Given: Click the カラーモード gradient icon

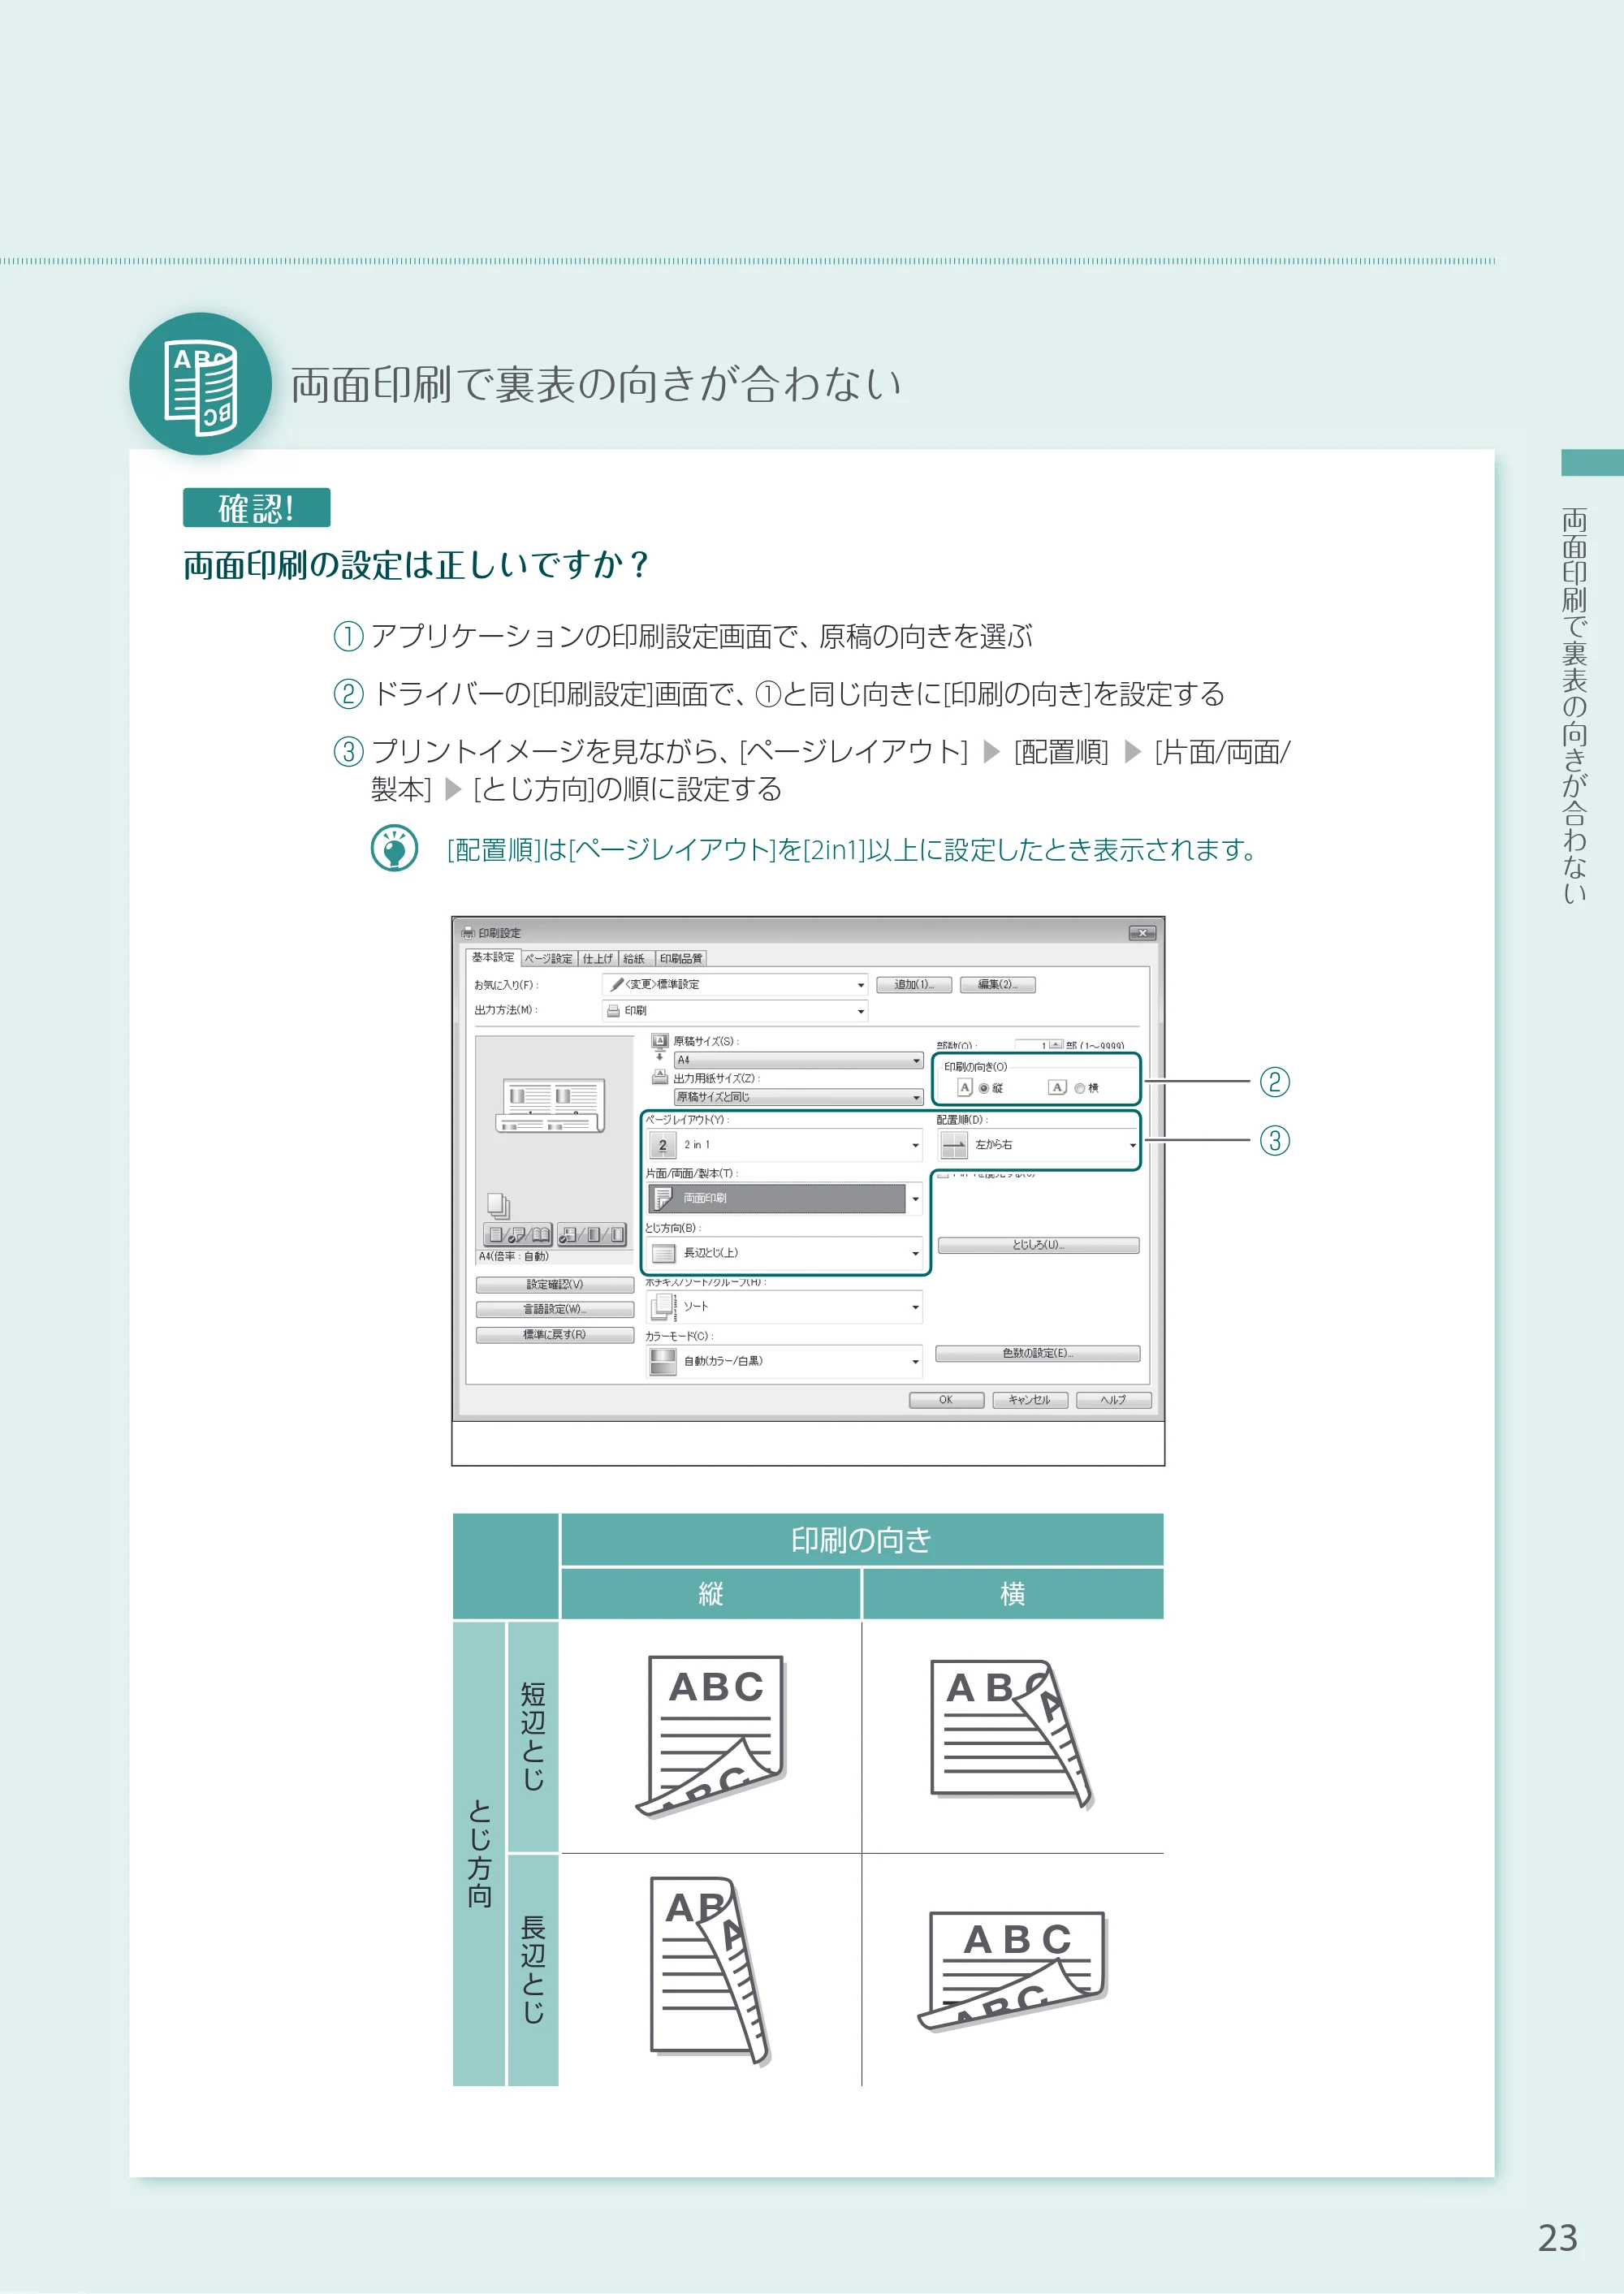Looking at the screenshot, I should coord(662,1361).
